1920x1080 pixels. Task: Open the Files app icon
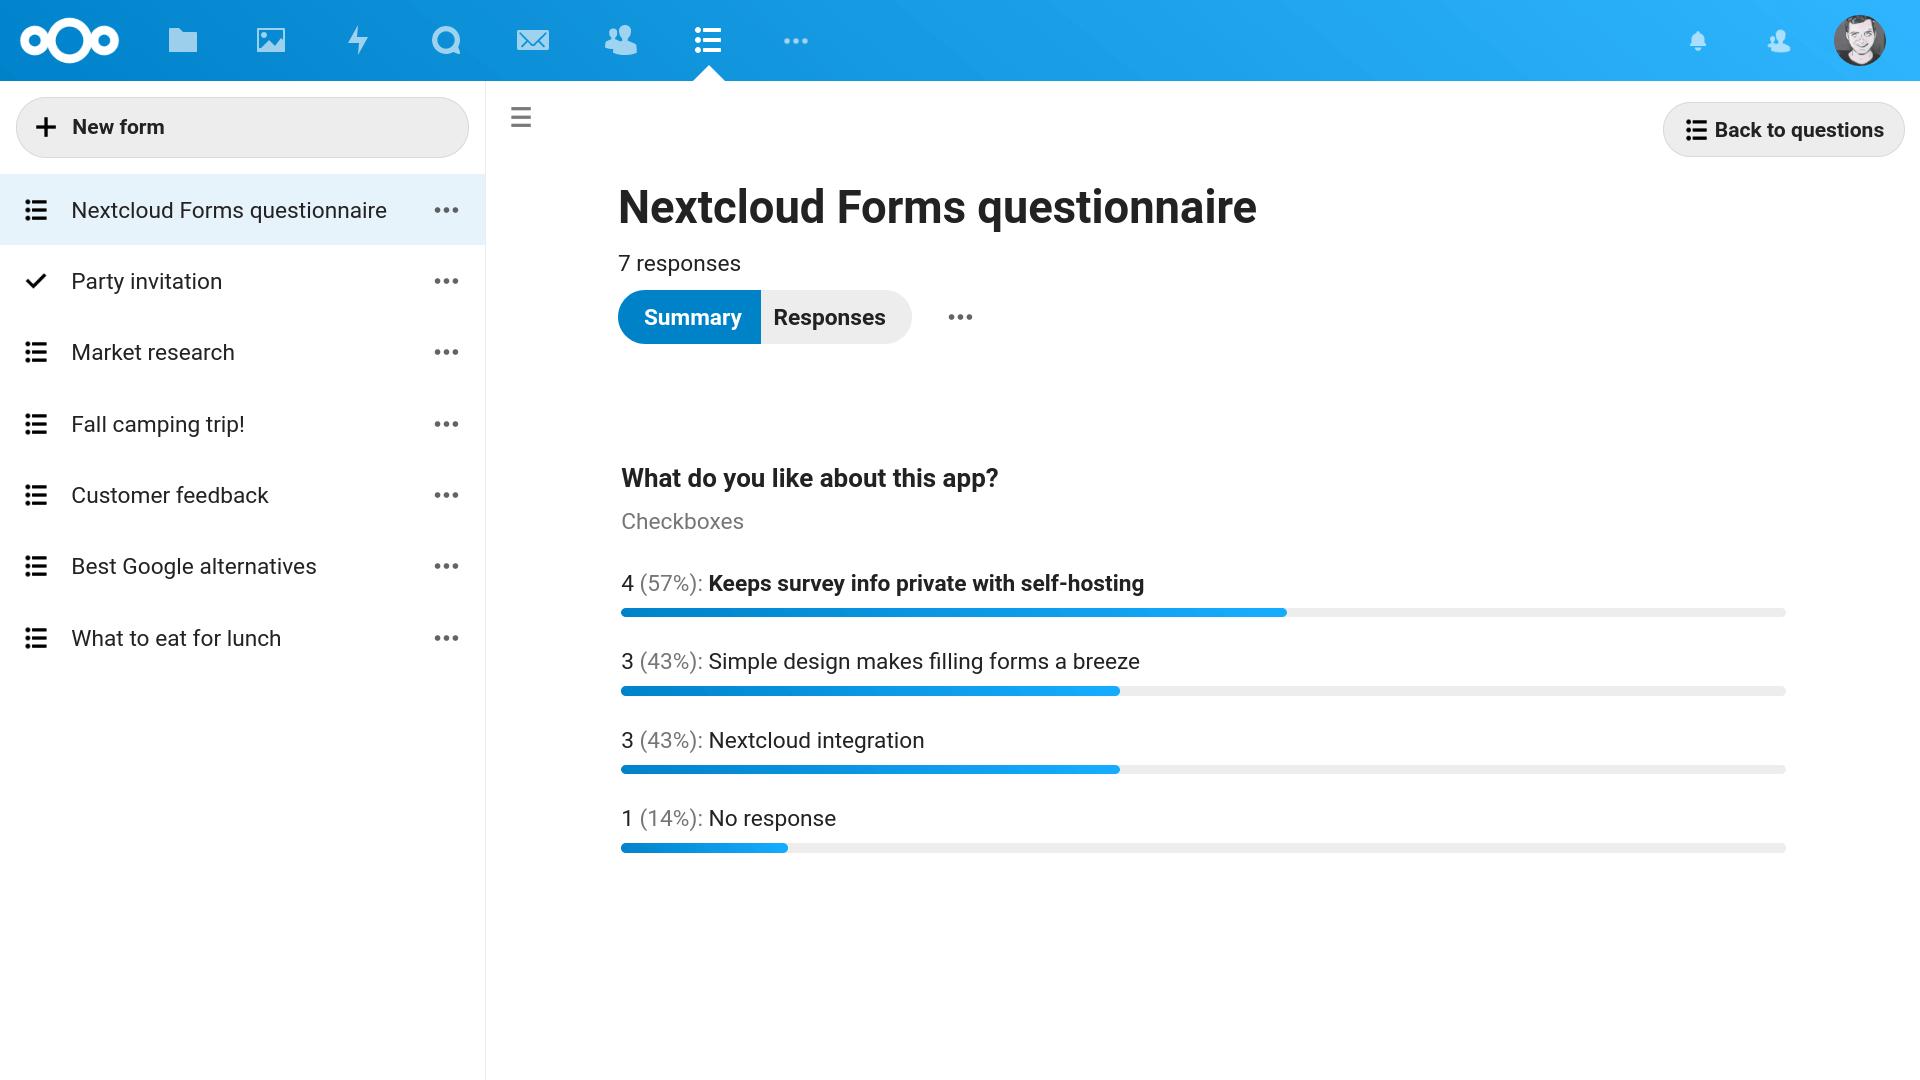tap(182, 40)
